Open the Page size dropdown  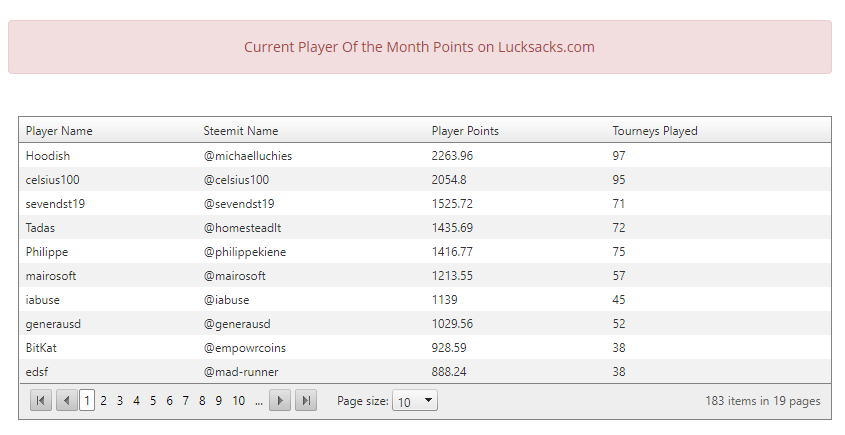click(x=415, y=401)
